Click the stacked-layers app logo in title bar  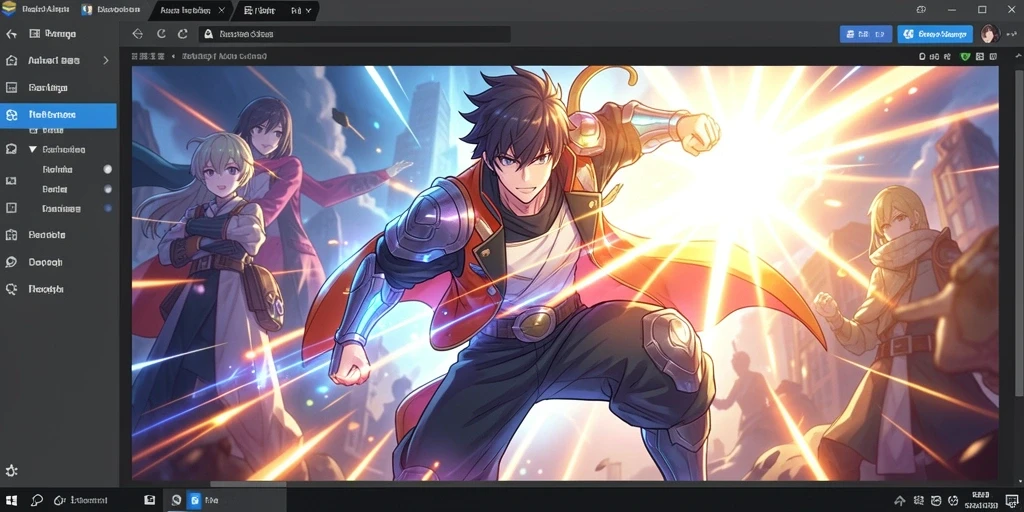pos(8,9)
